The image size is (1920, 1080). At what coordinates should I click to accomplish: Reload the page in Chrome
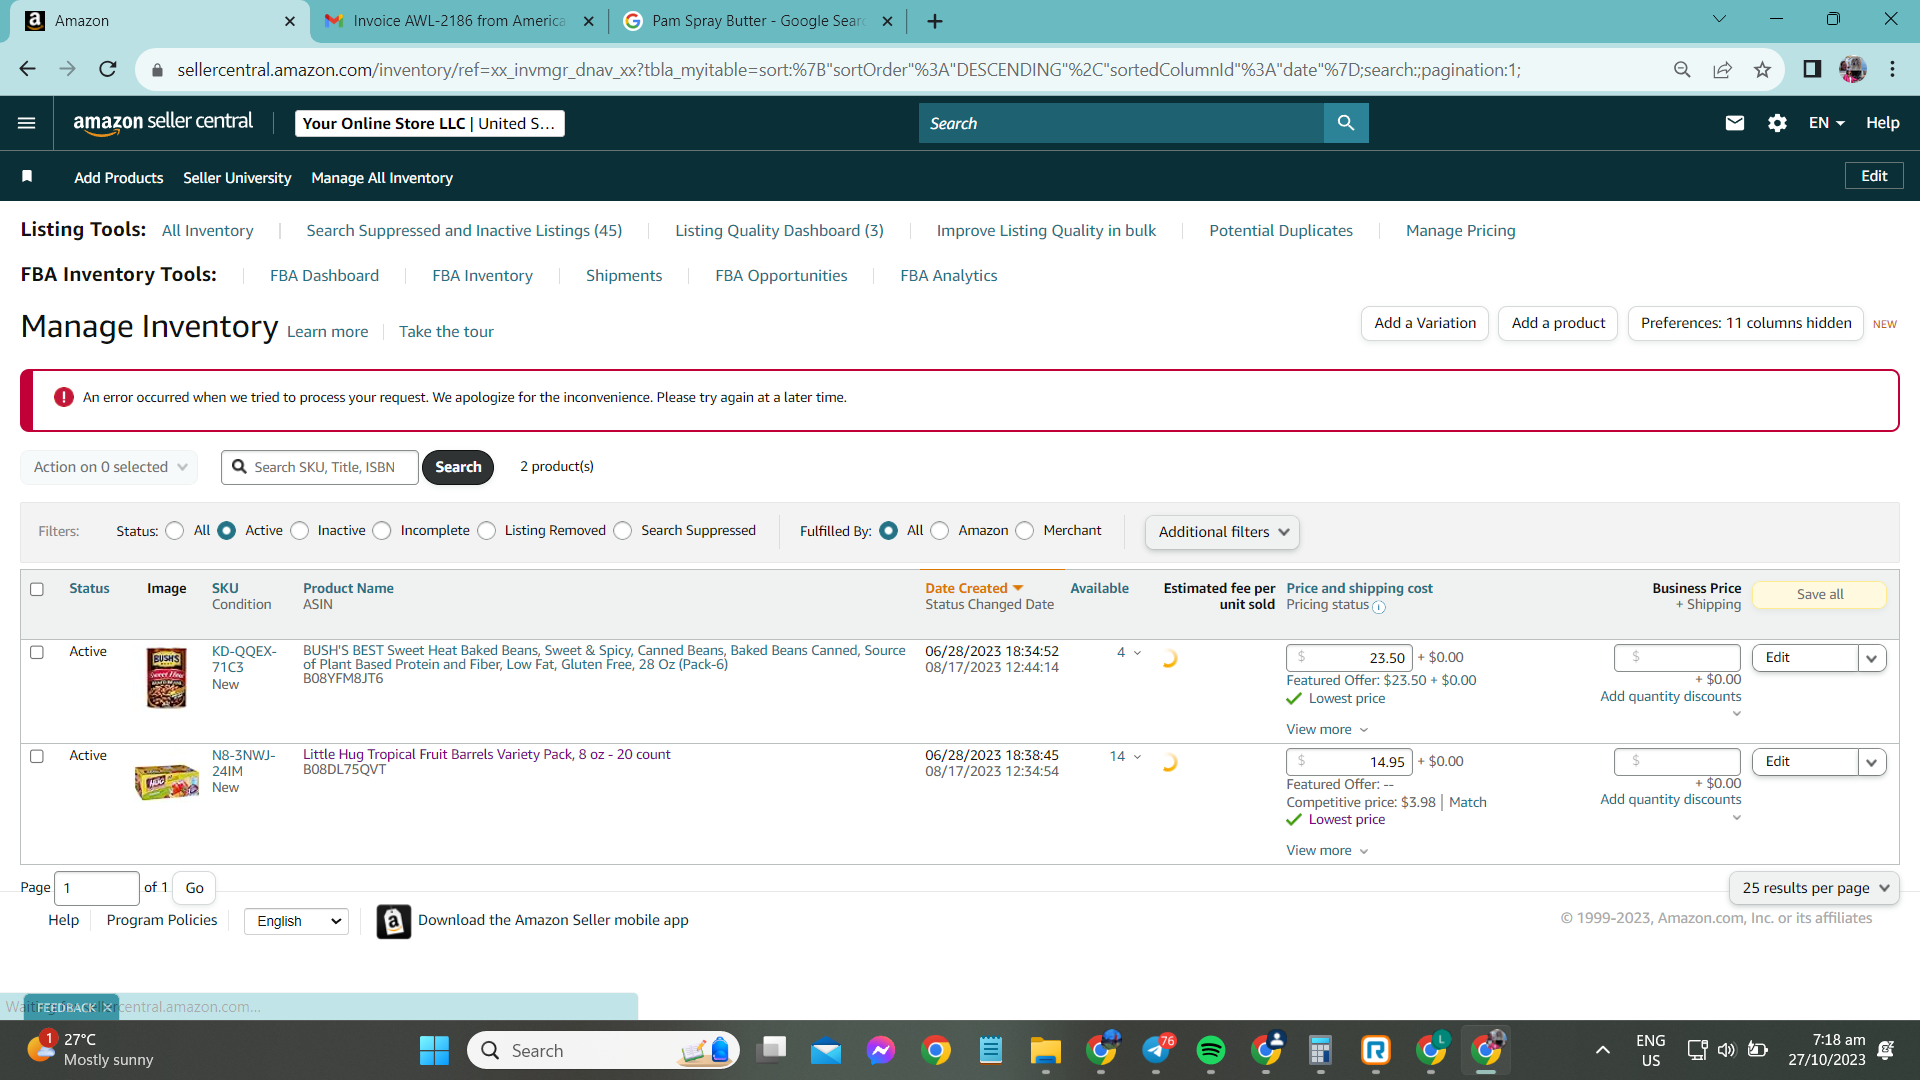(x=108, y=69)
